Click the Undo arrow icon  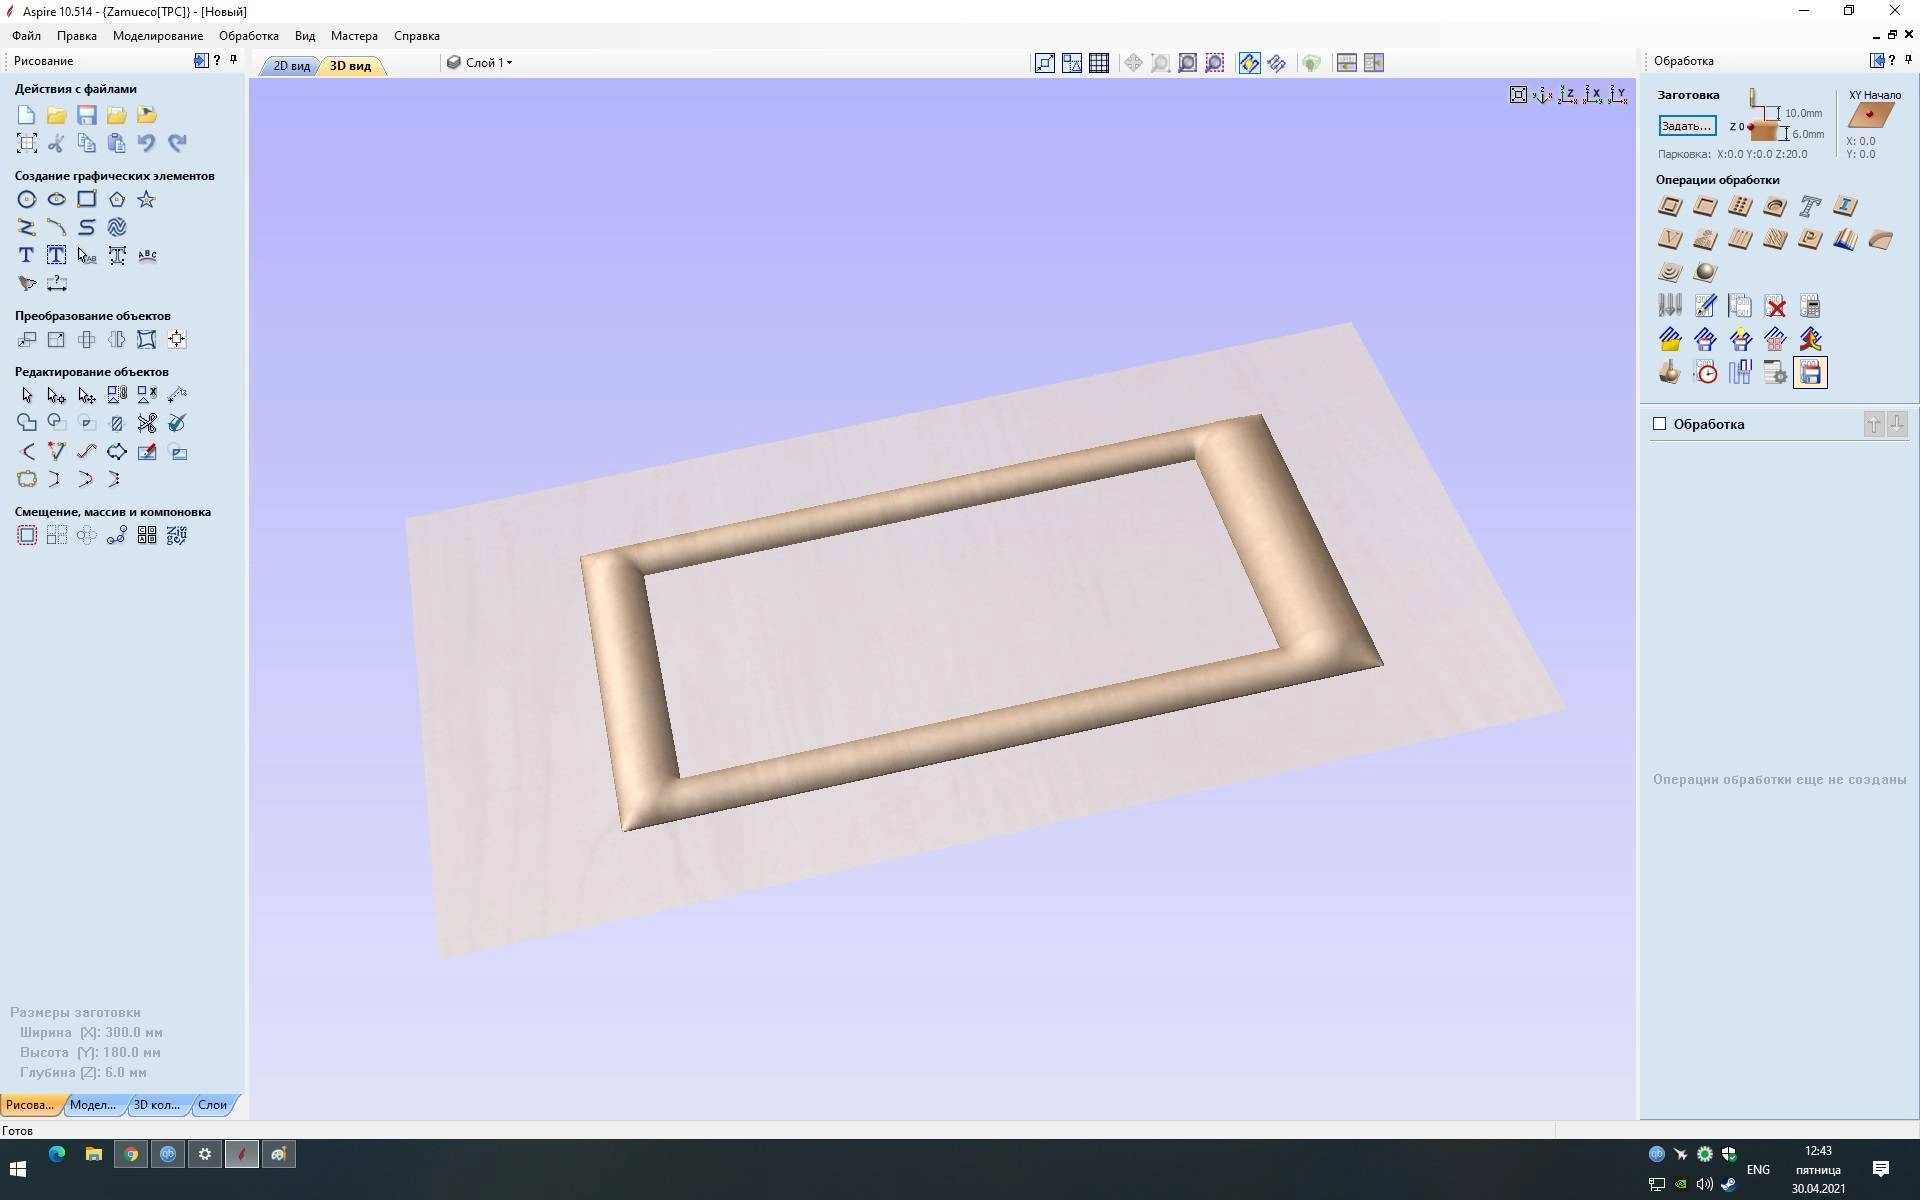click(x=147, y=143)
